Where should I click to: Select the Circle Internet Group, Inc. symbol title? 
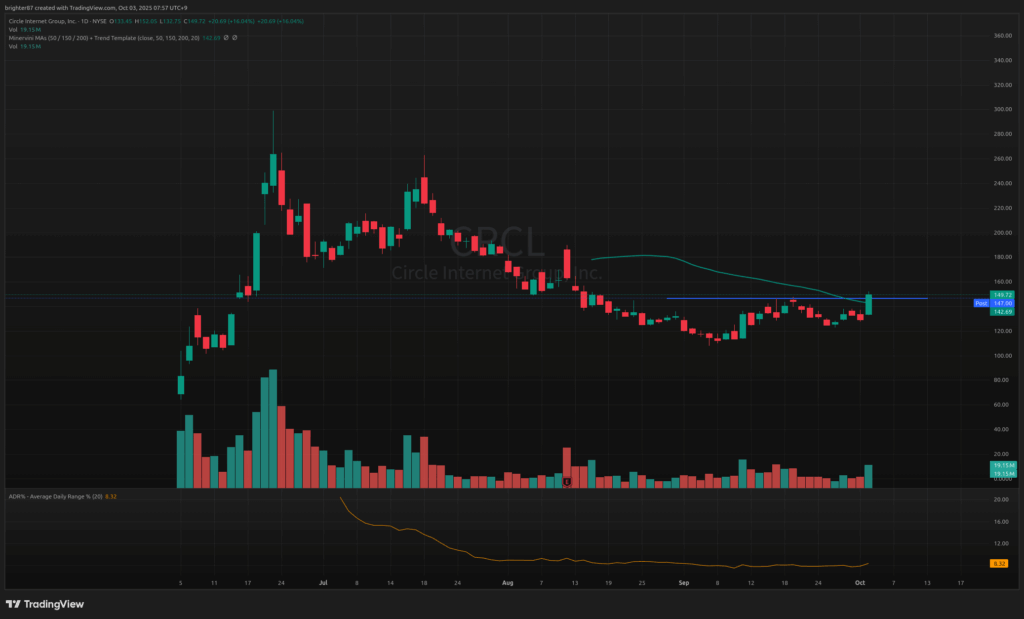(x=50, y=21)
